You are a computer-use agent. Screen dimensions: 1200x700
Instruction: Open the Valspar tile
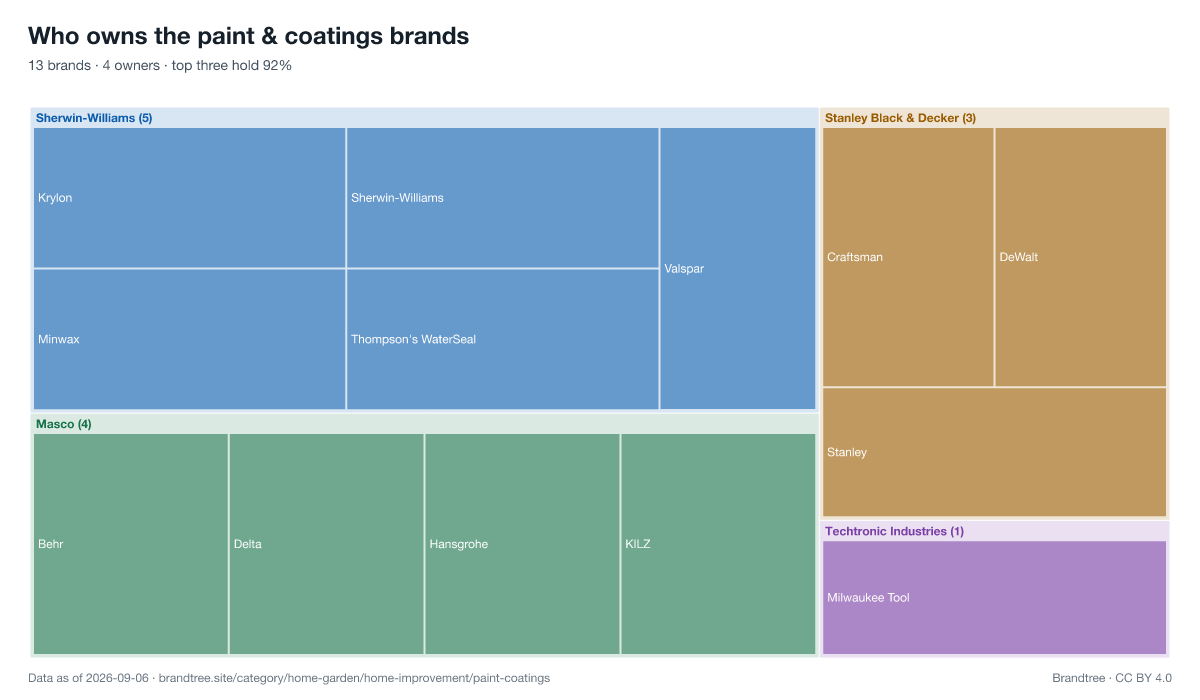click(738, 269)
